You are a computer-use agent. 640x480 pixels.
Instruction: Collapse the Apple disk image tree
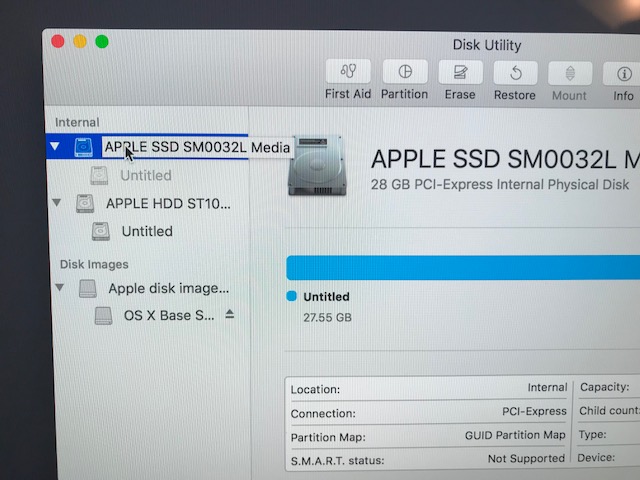coord(60,288)
